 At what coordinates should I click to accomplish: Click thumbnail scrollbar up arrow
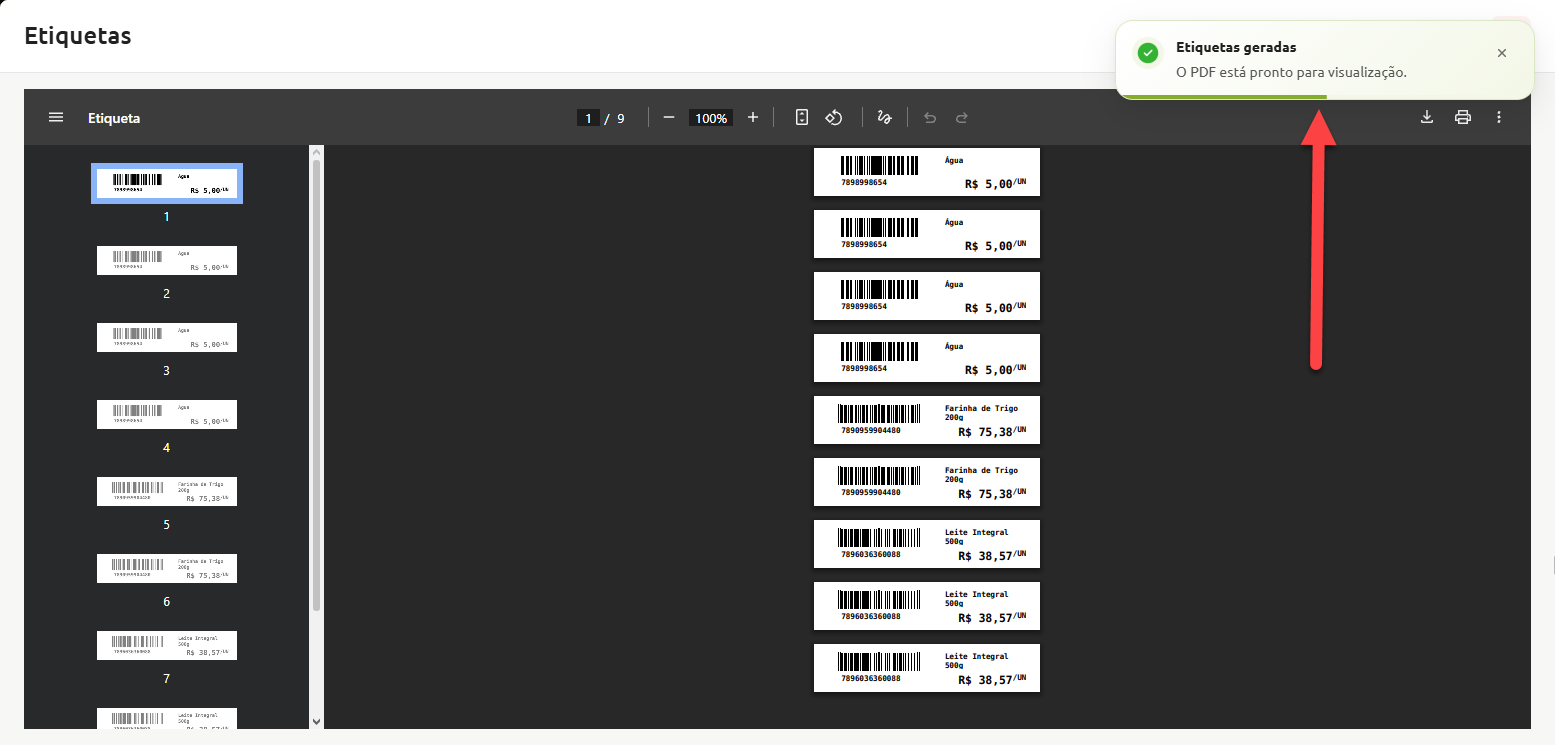coord(317,153)
